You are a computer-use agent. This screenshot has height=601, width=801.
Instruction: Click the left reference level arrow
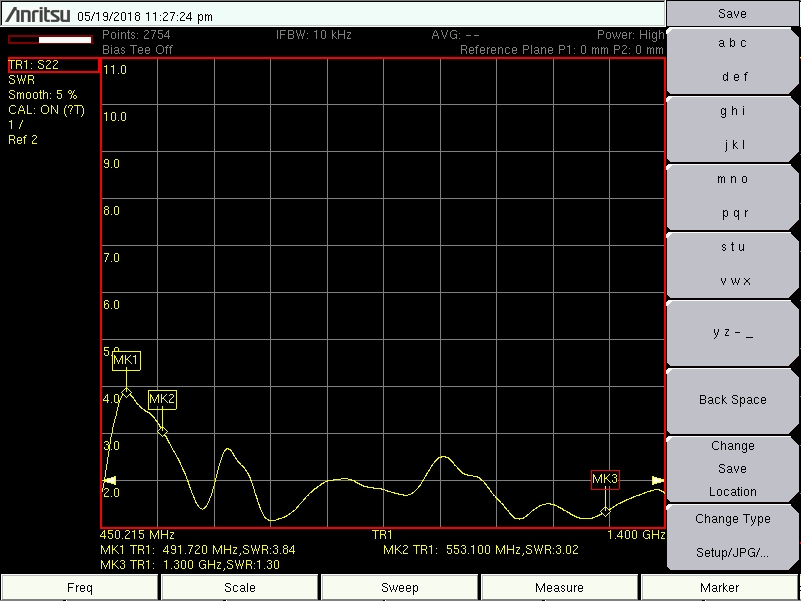coord(109,481)
